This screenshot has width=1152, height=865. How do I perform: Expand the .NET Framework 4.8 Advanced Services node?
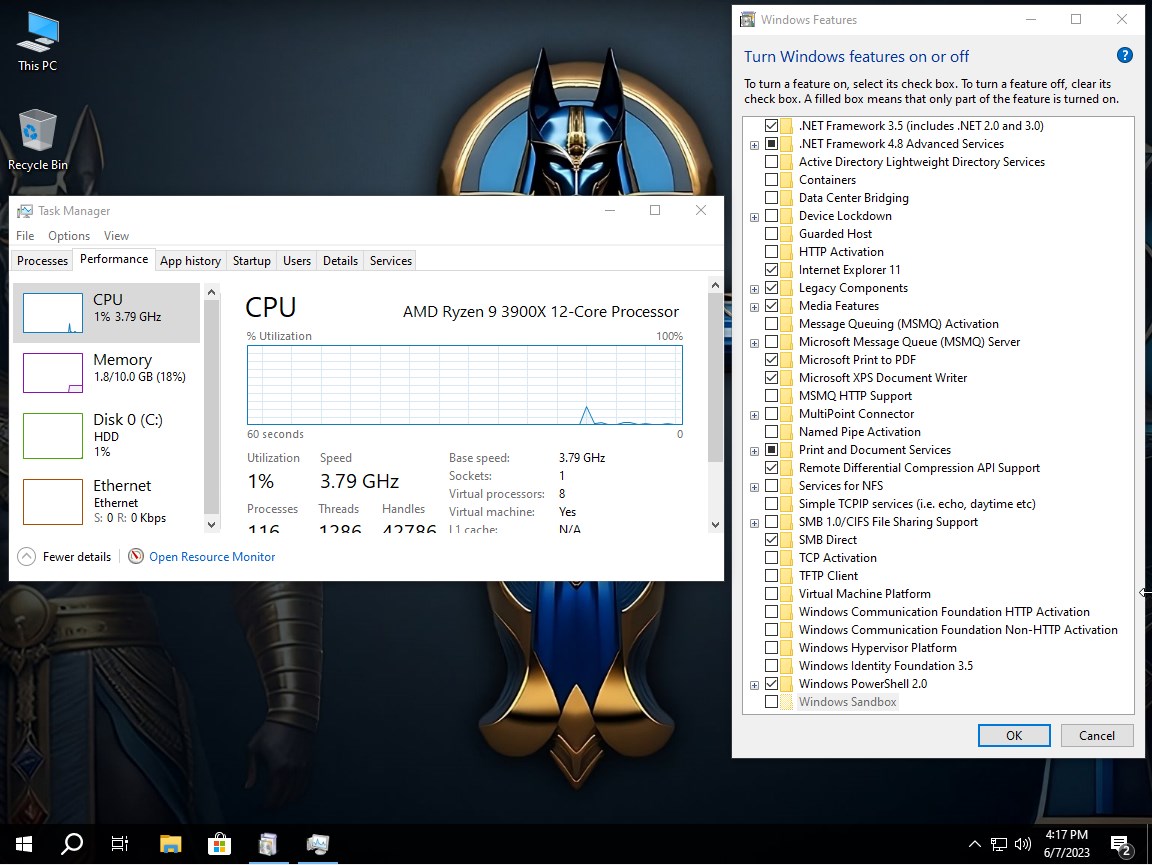point(754,145)
